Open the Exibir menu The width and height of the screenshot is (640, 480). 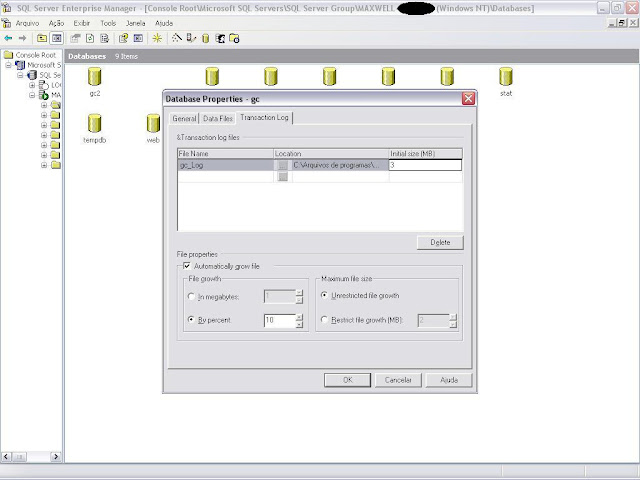82,23
